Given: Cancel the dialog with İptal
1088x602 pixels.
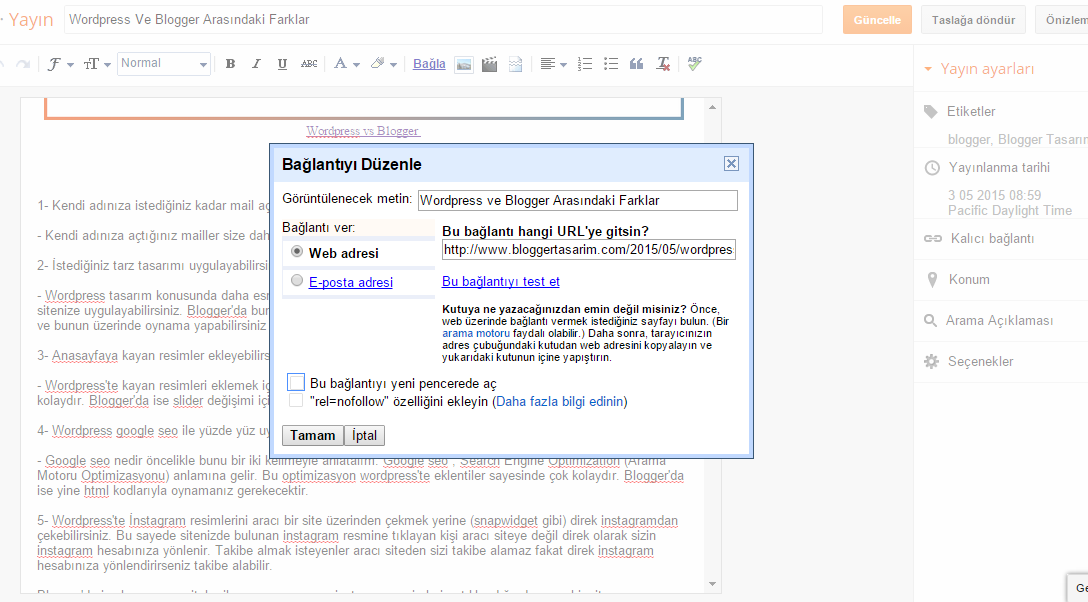Looking at the screenshot, I should click(364, 436).
